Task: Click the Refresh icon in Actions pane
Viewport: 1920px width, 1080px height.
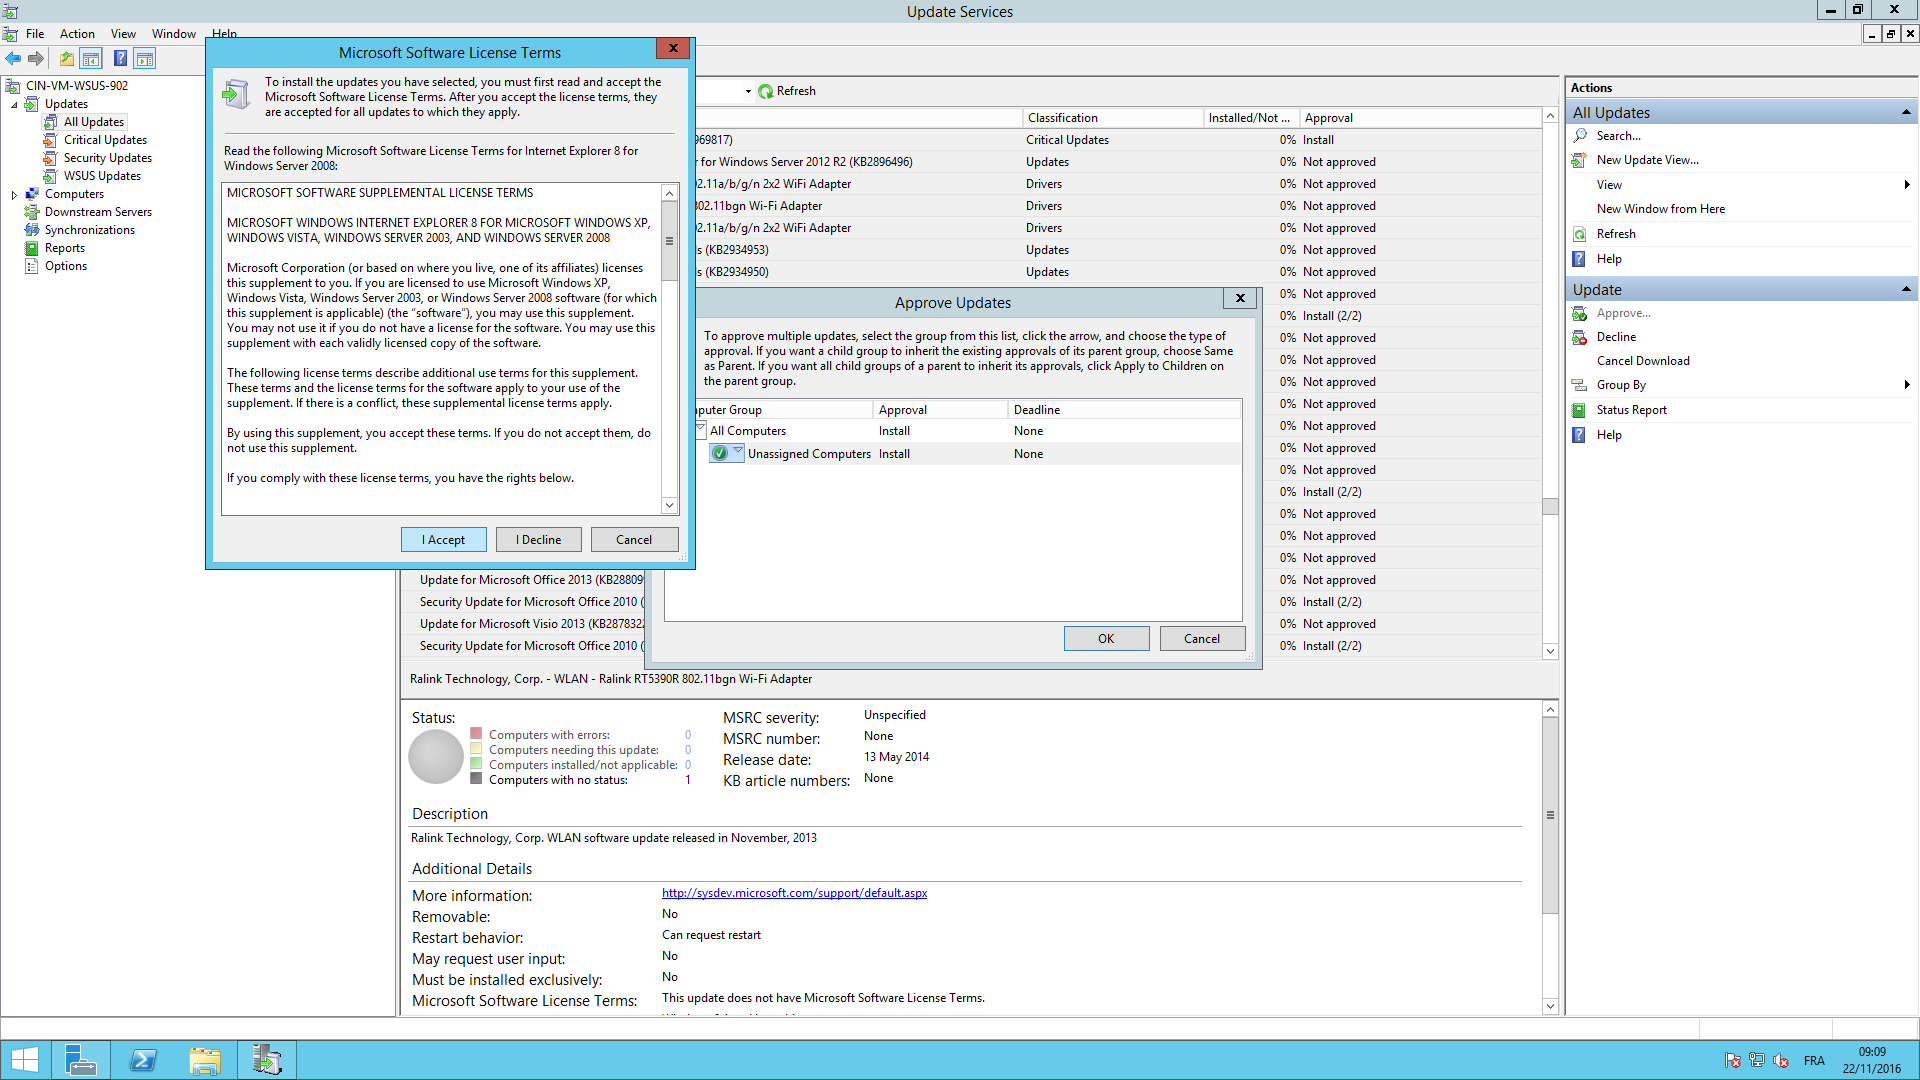Action: click(1580, 234)
